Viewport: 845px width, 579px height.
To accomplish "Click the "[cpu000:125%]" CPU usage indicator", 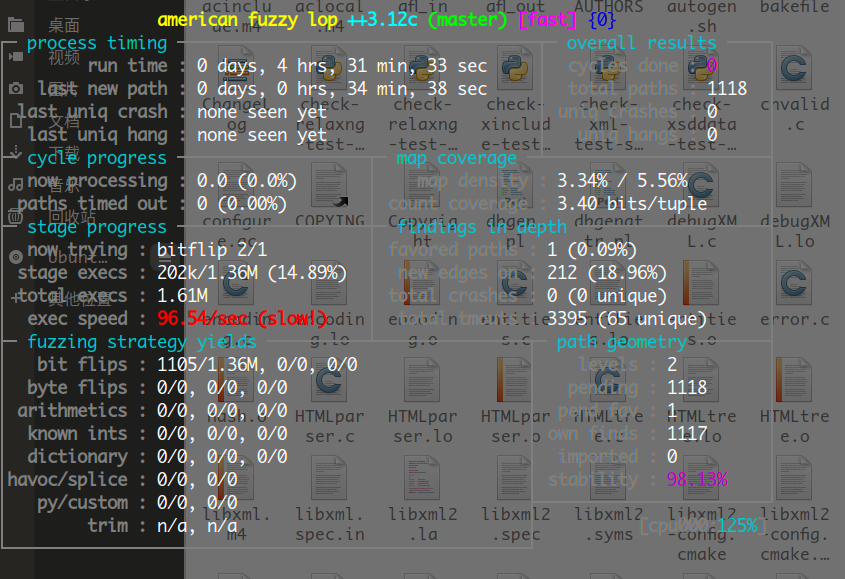I will [x=703, y=525].
